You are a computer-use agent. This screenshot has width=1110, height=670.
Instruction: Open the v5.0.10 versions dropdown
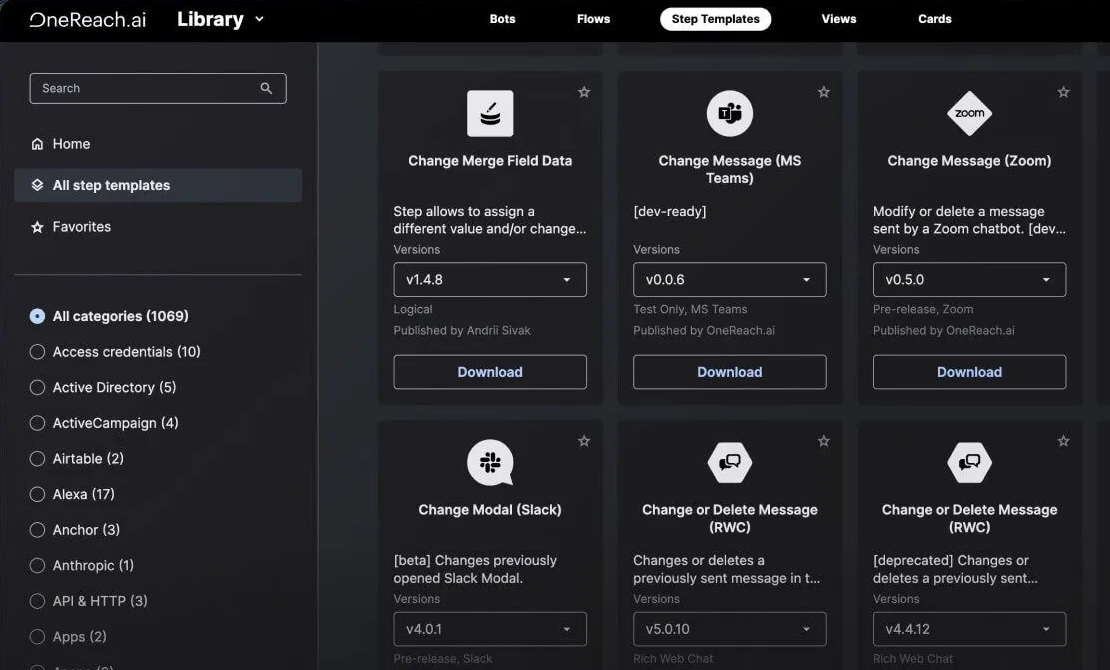click(x=730, y=629)
